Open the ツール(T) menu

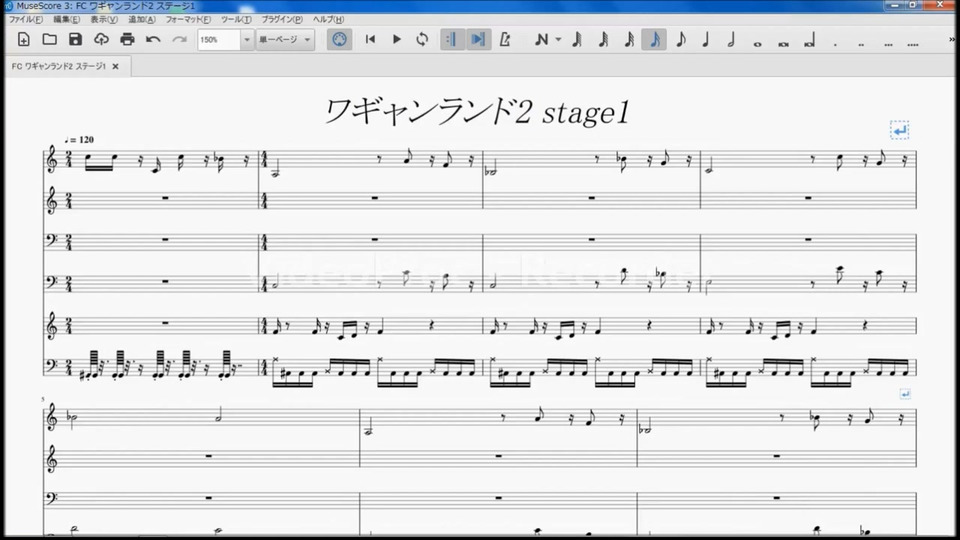click(x=236, y=20)
